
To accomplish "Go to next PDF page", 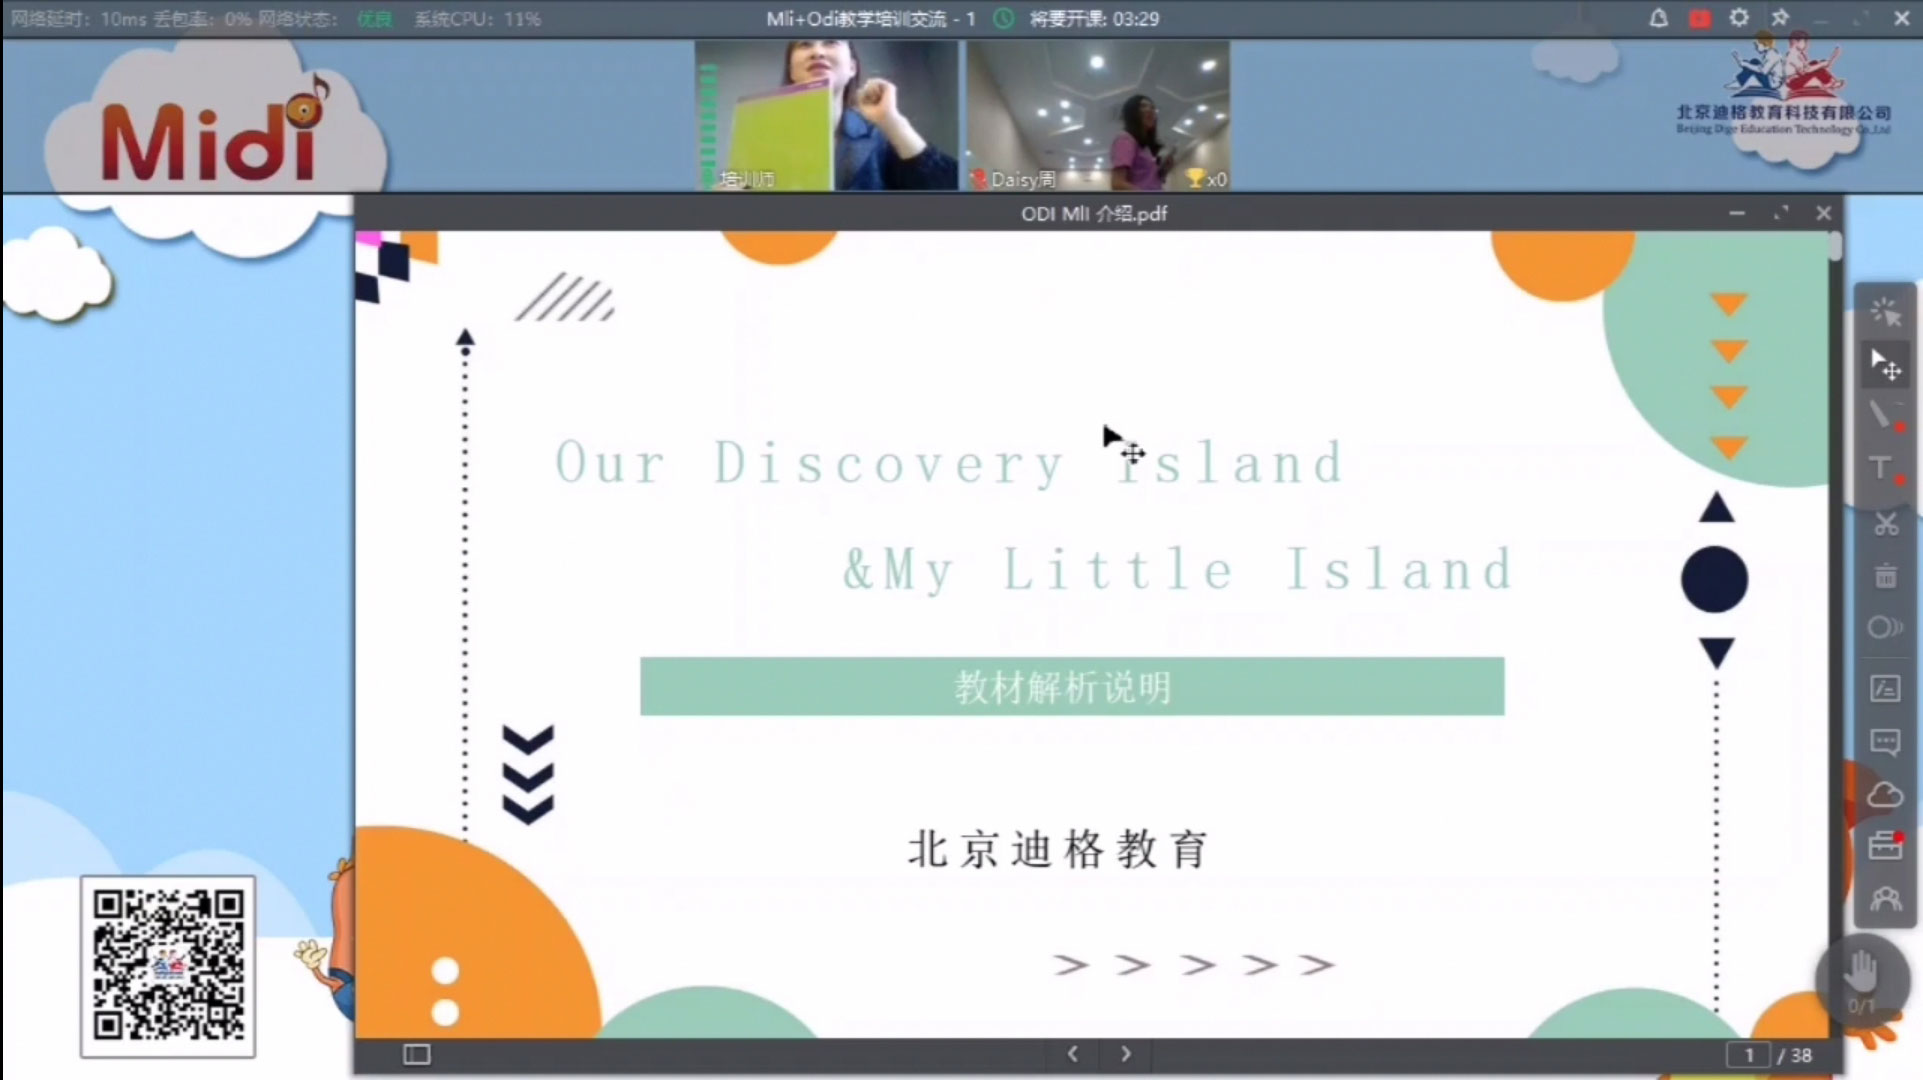I will pos(1126,1054).
